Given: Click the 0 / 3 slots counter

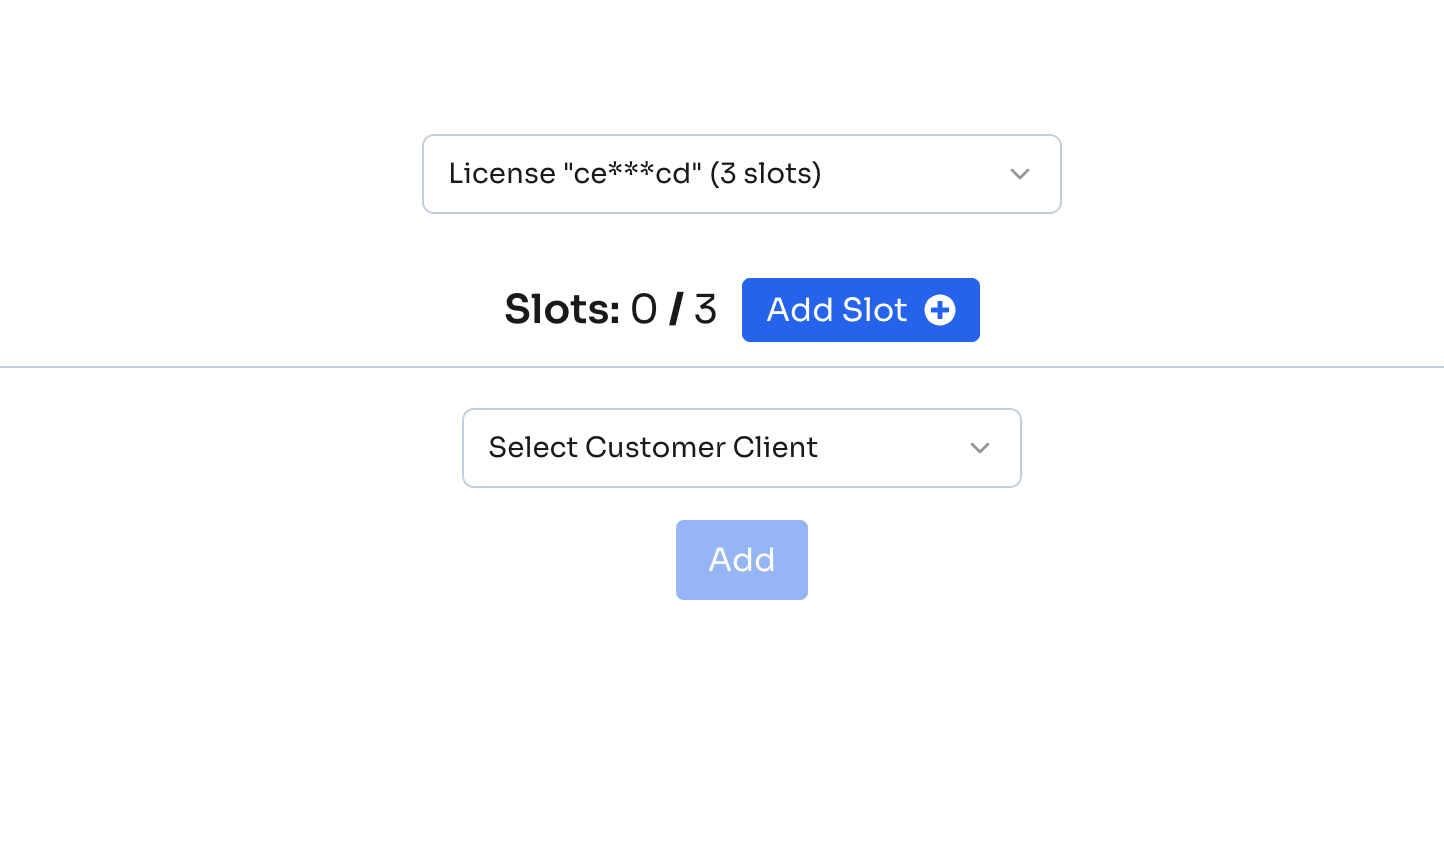Looking at the screenshot, I should pos(673,310).
